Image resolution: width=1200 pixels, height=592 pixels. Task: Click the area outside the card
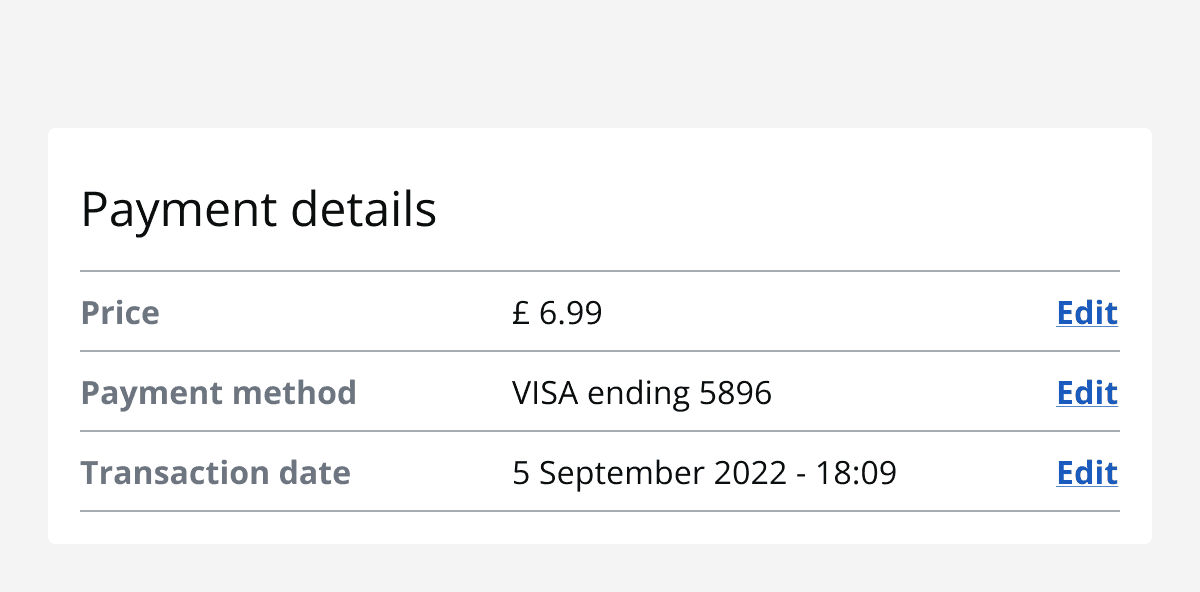click(x=600, y=60)
